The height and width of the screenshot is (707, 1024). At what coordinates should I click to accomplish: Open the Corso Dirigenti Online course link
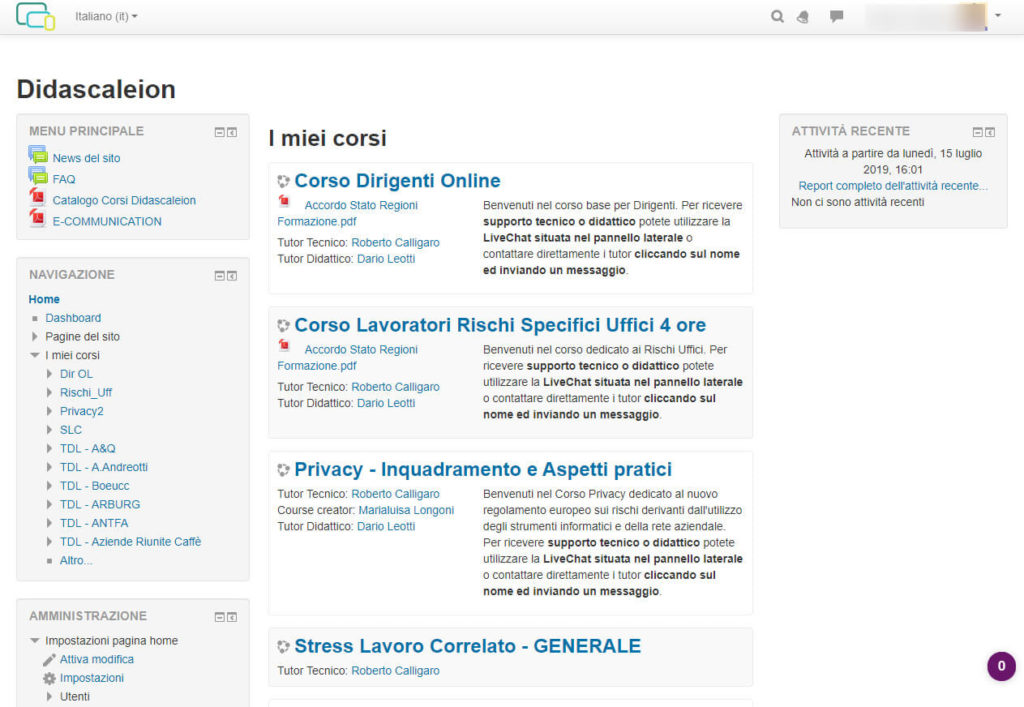click(x=397, y=181)
